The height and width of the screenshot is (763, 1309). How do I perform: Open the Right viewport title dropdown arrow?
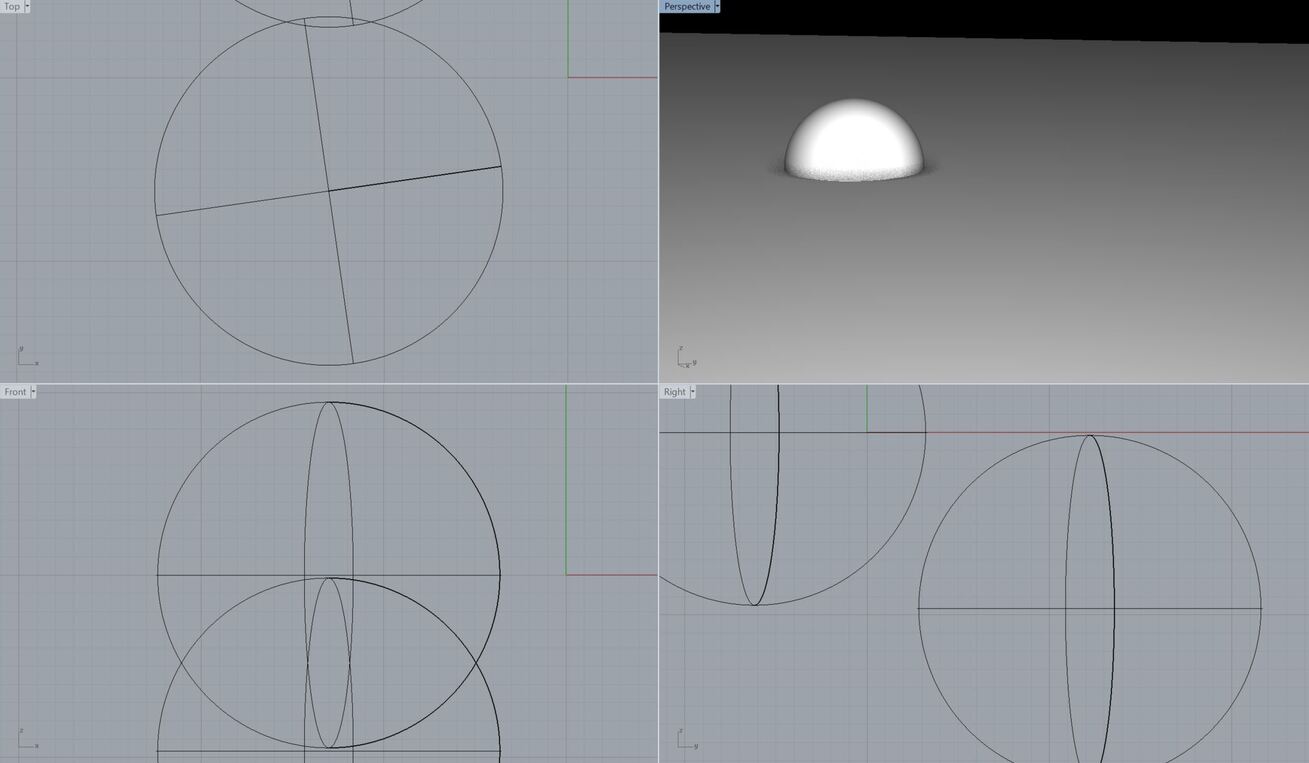pyautogui.click(x=693, y=392)
